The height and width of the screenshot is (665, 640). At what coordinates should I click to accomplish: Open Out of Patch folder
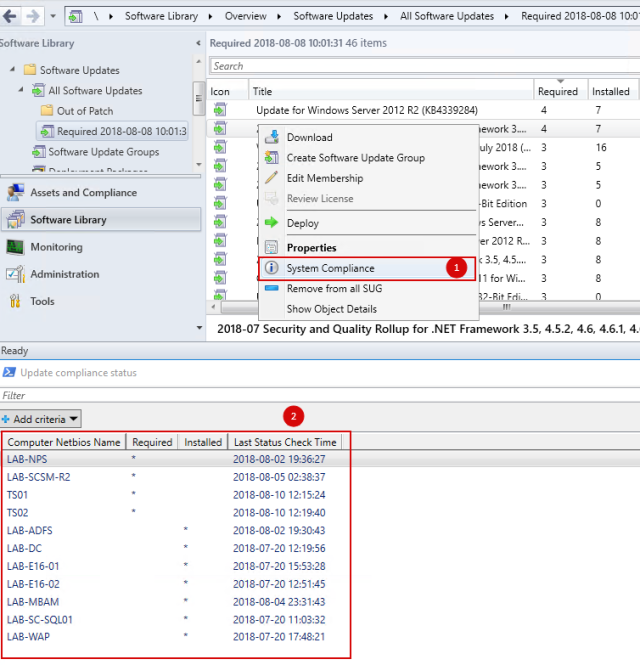point(85,111)
